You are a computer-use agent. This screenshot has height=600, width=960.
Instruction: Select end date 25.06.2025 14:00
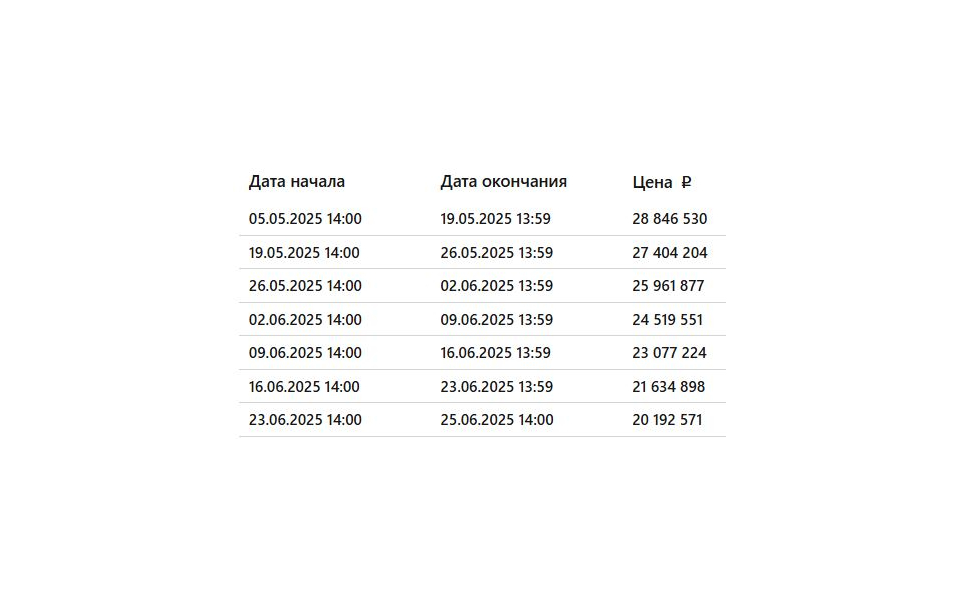[x=497, y=420]
